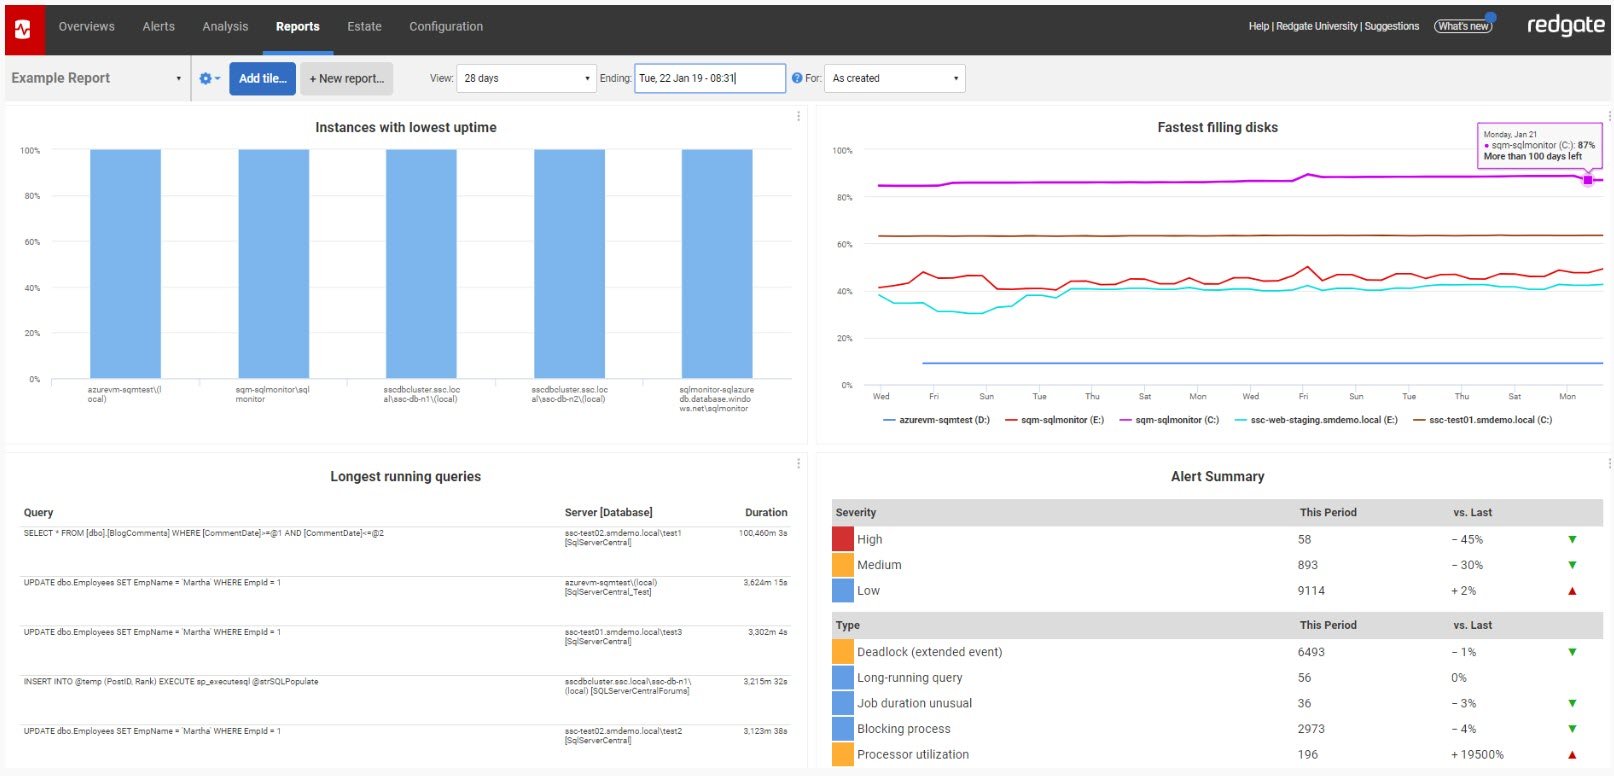This screenshot has width=1614, height=776.
Task: Toggle ssc-web-staging.smdemo.local (E:) legend series
Action: (x=1316, y=420)
